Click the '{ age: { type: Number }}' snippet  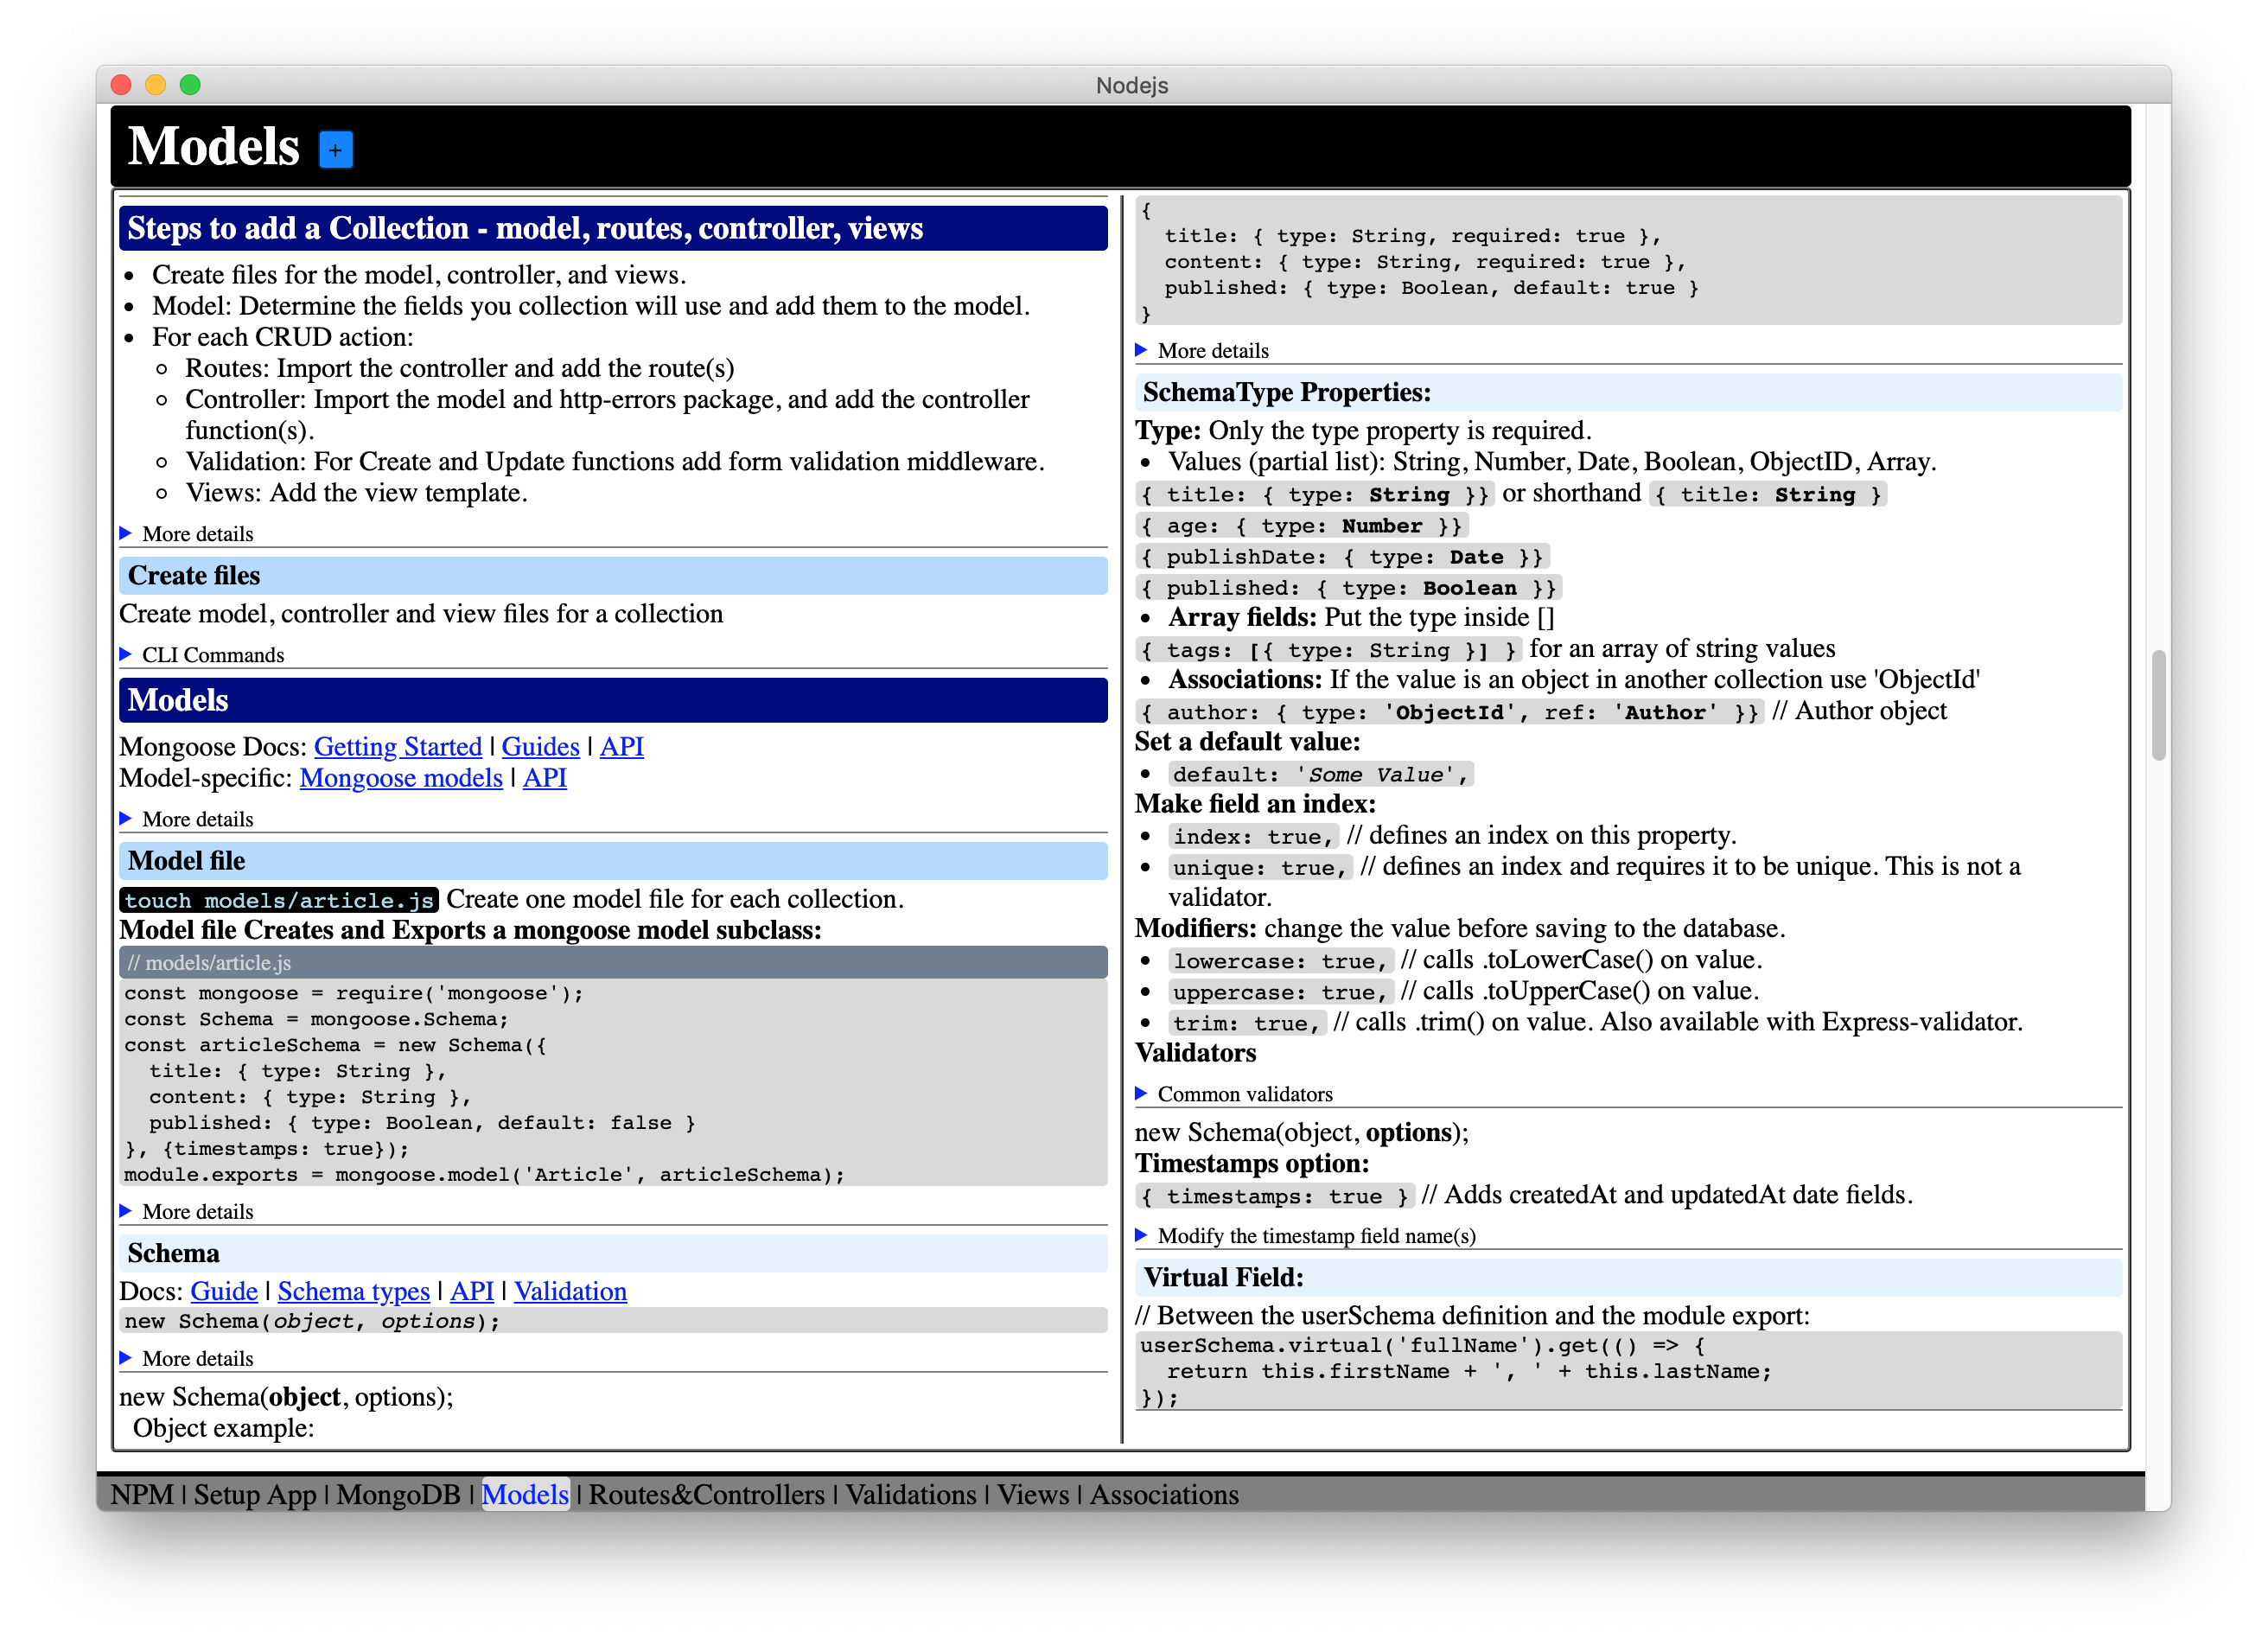[1301, 526]
